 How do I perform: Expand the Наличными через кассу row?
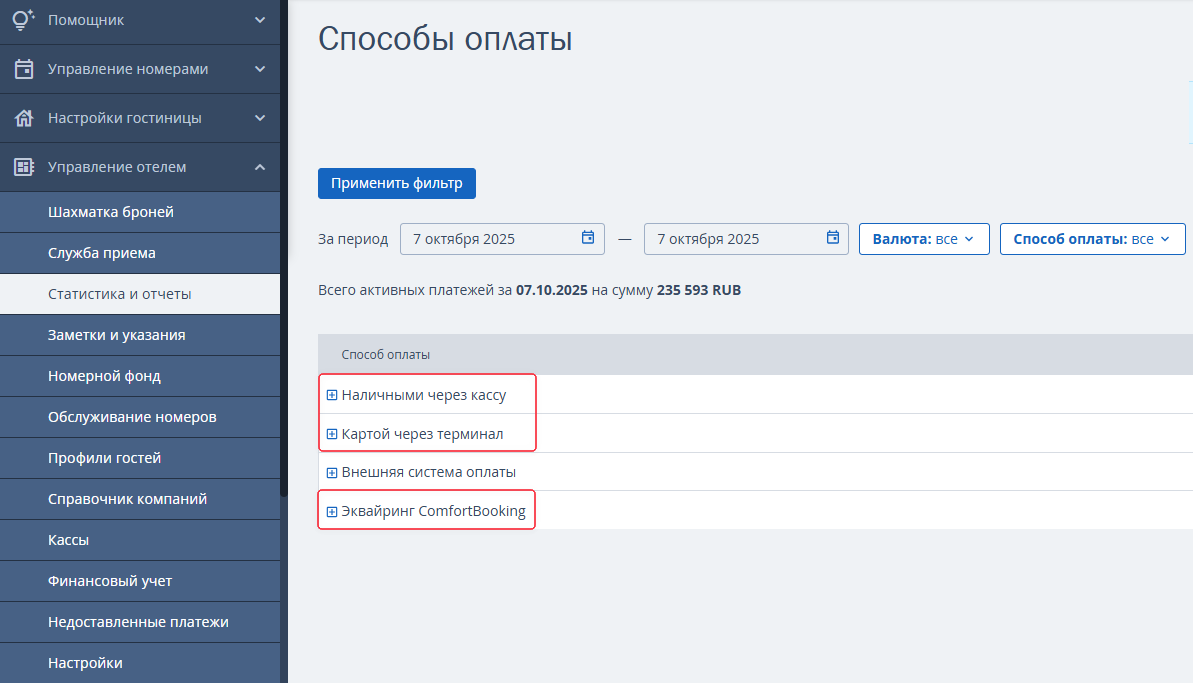click(332, 395)
